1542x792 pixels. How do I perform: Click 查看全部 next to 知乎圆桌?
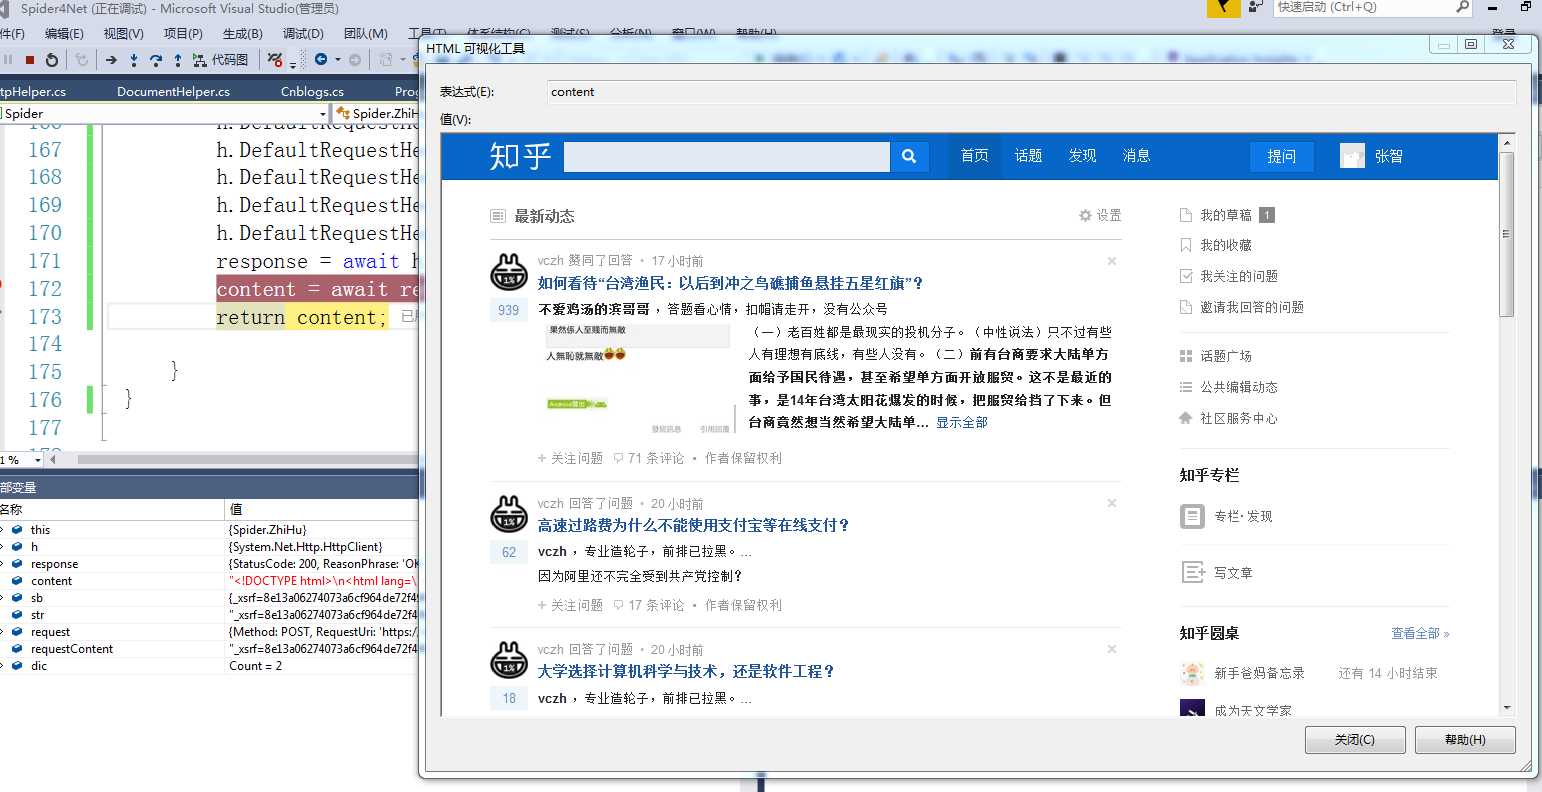(1420, 633)
